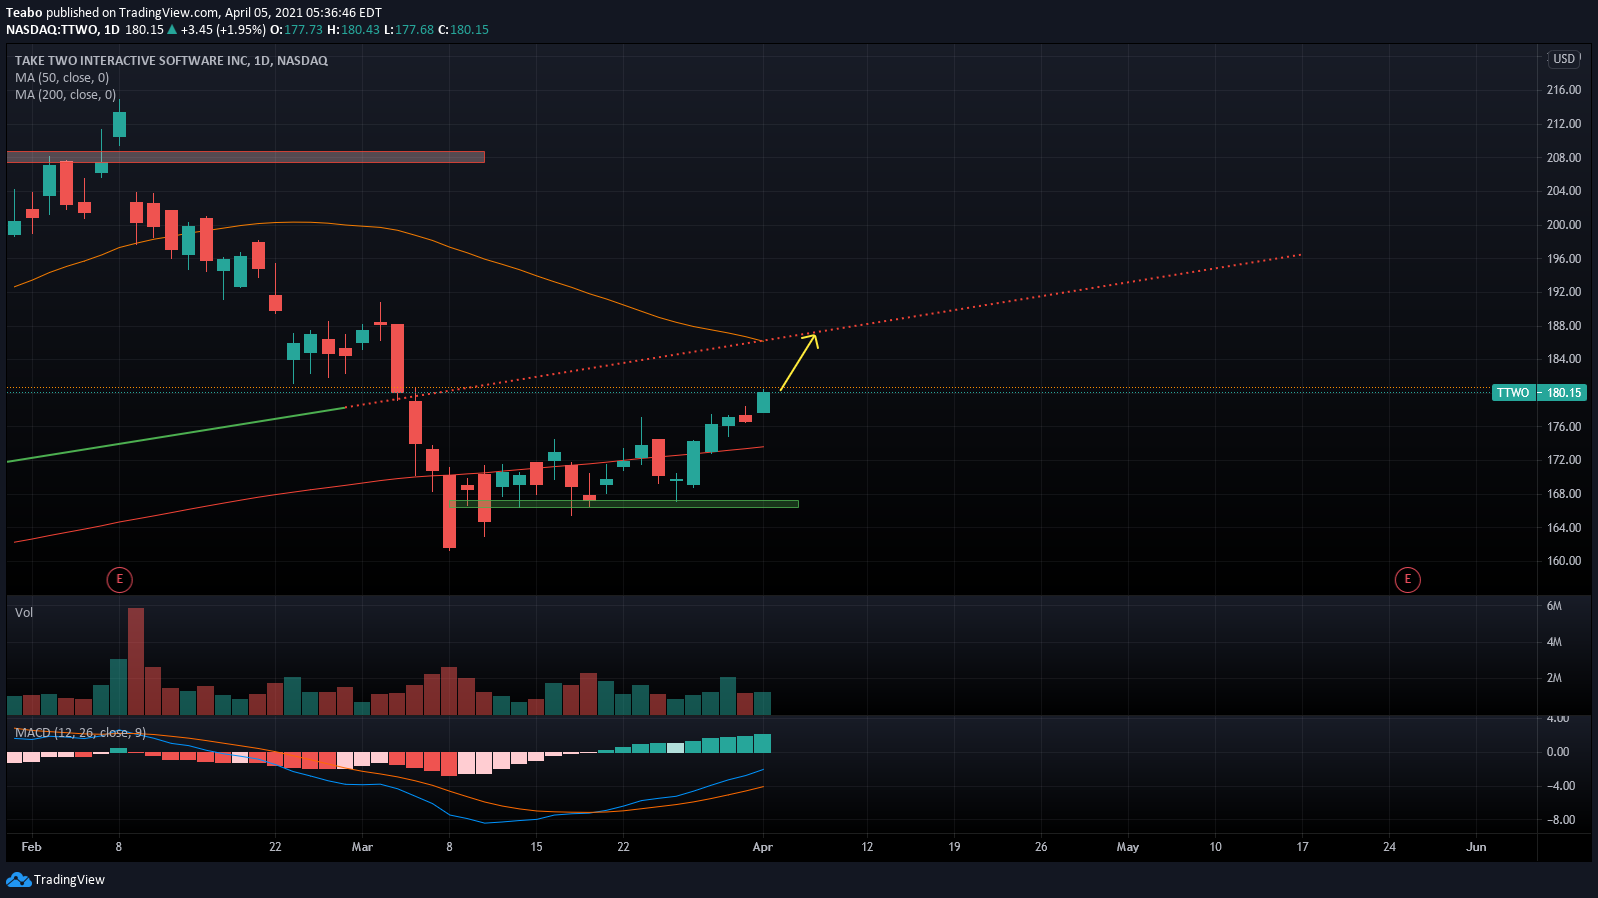Screen dimensions: 1598x898
Task: Click the 'Teabo published on TradingView.com' header
Action: pyautogui.click(x=194, y=13)
